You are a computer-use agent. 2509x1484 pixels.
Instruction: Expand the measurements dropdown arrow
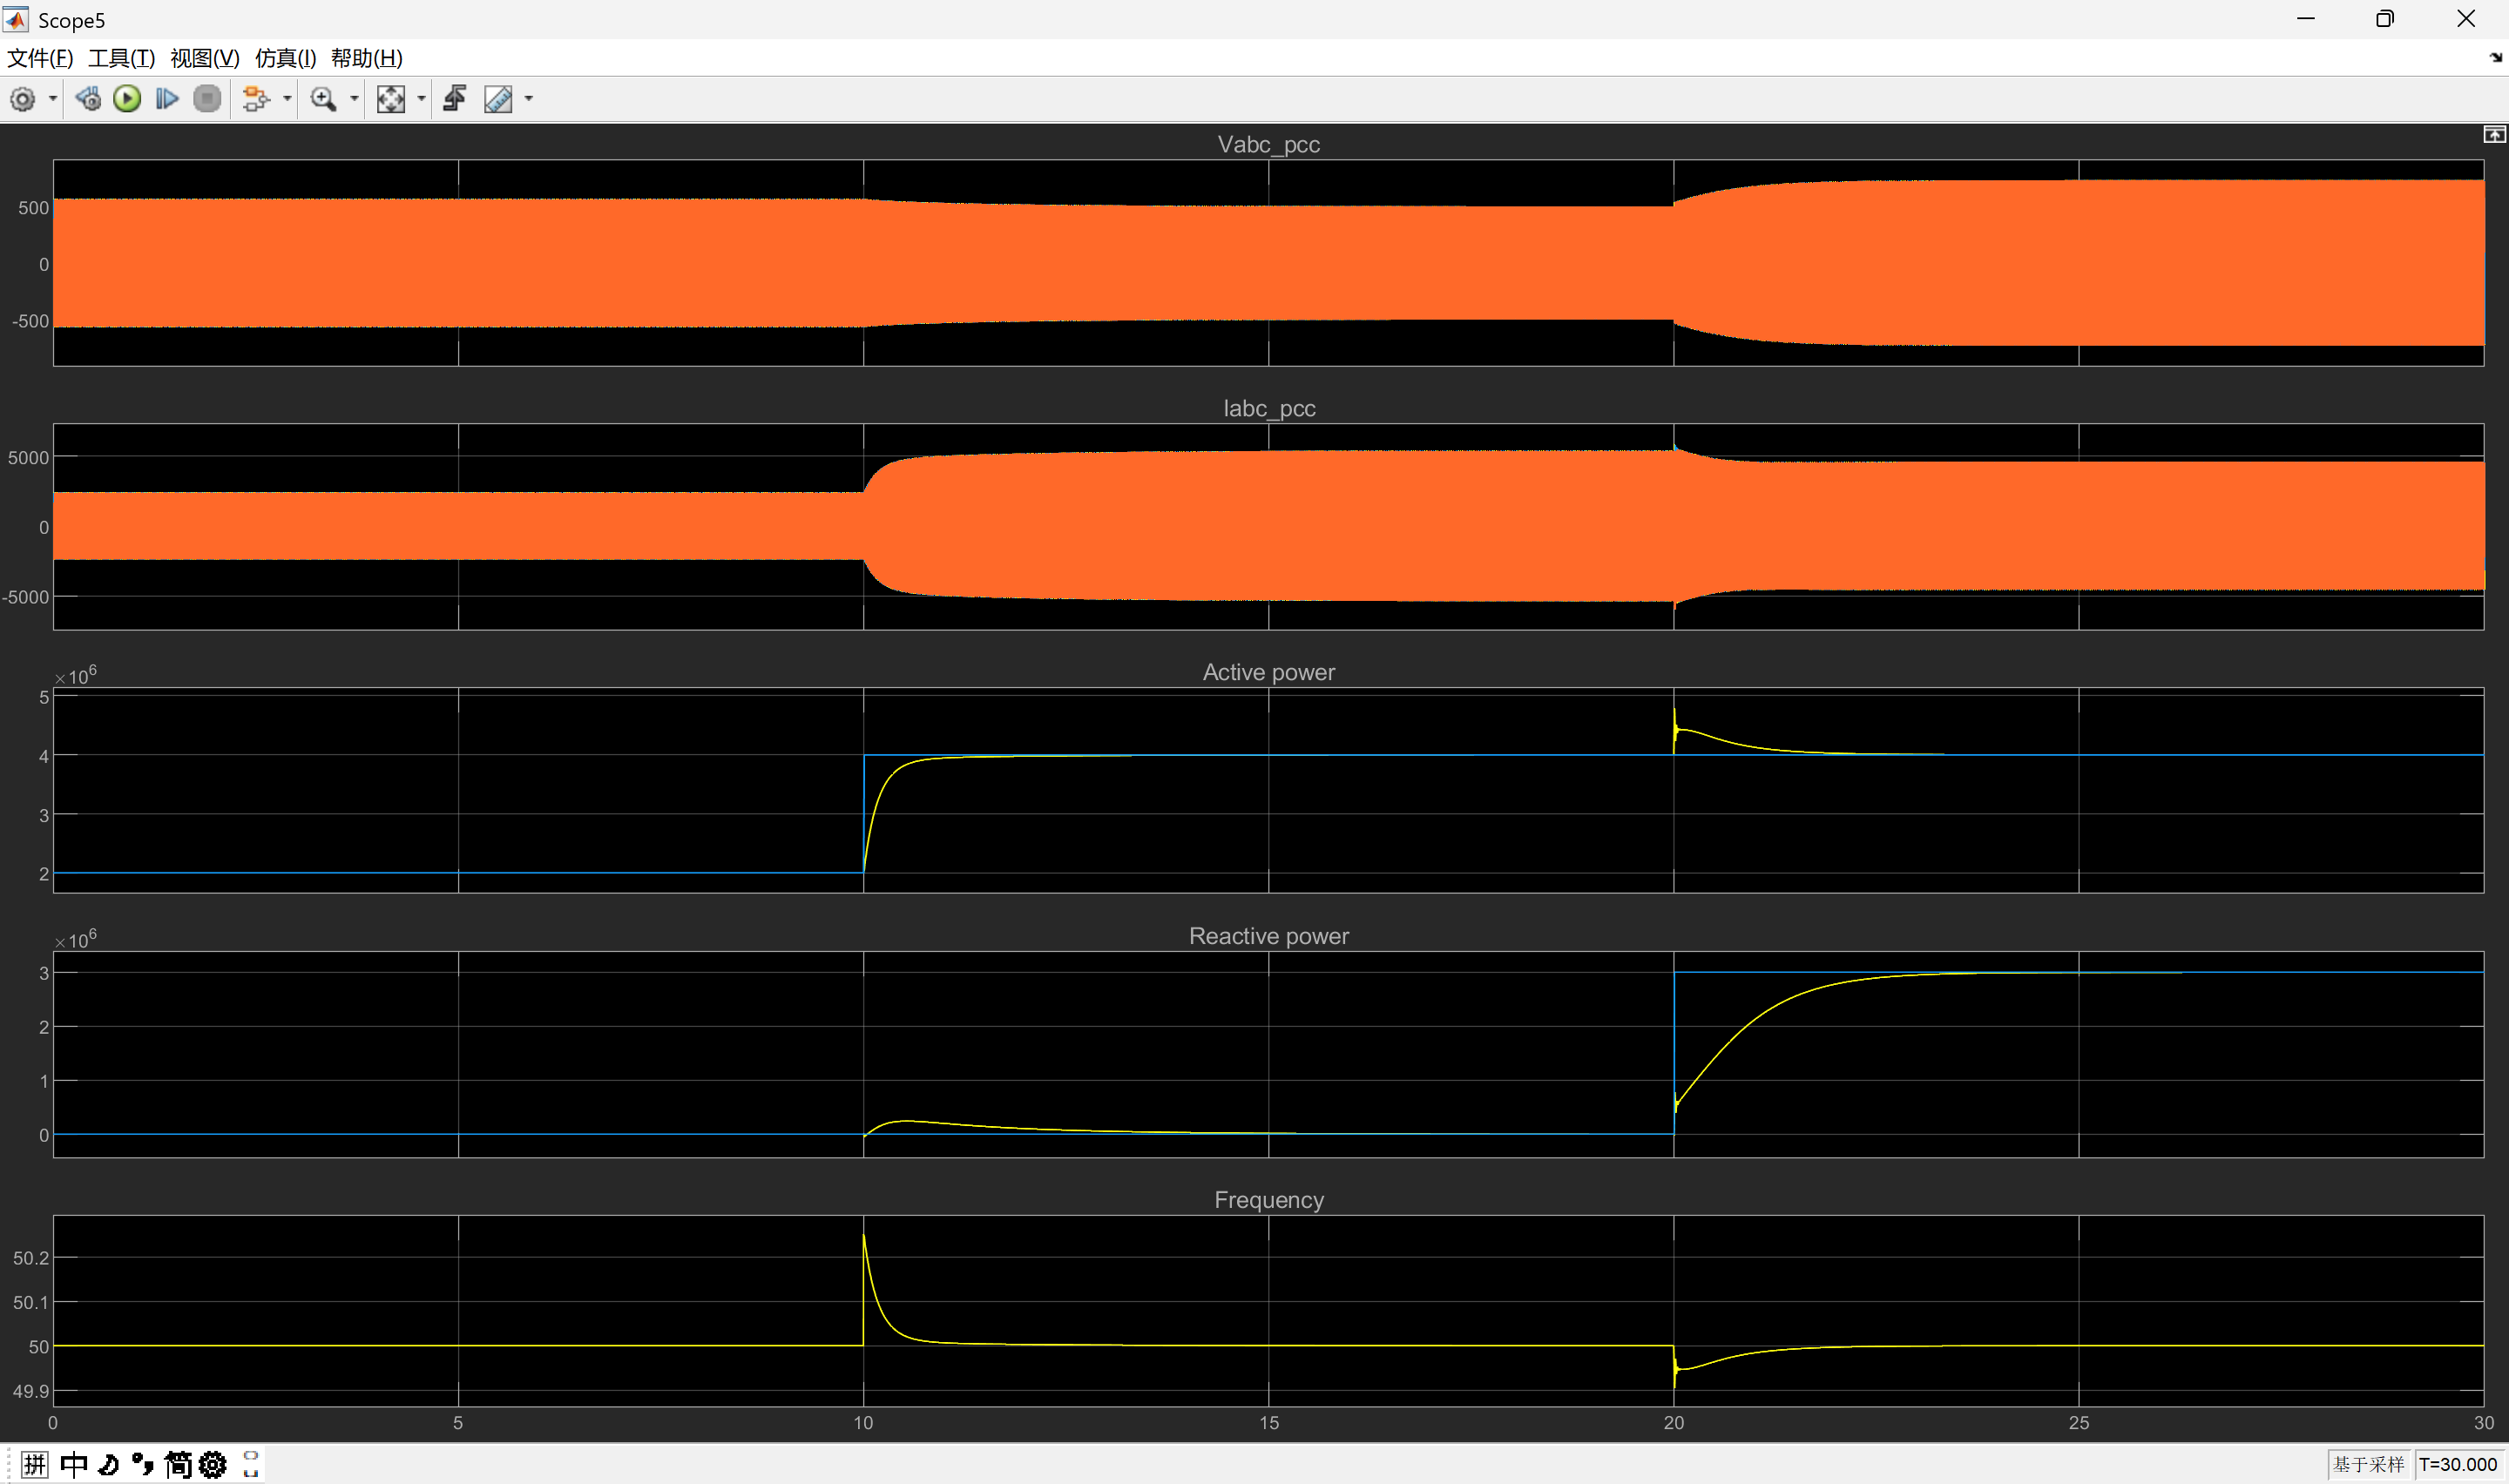click(x=529, y=99)
